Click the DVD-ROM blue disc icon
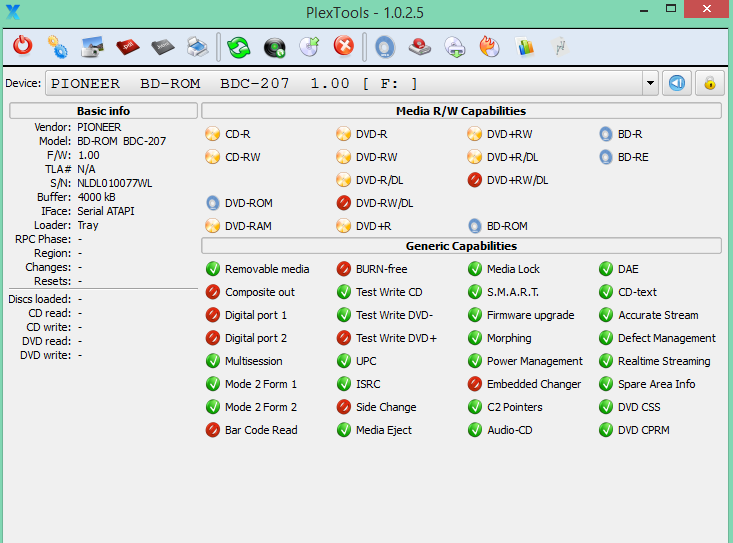 point(212,203)
